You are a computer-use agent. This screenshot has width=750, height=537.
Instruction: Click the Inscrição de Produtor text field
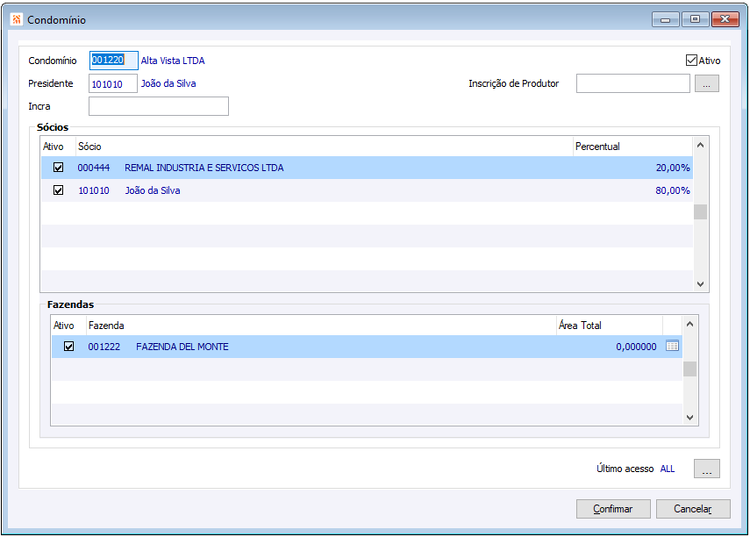point(632,84)
